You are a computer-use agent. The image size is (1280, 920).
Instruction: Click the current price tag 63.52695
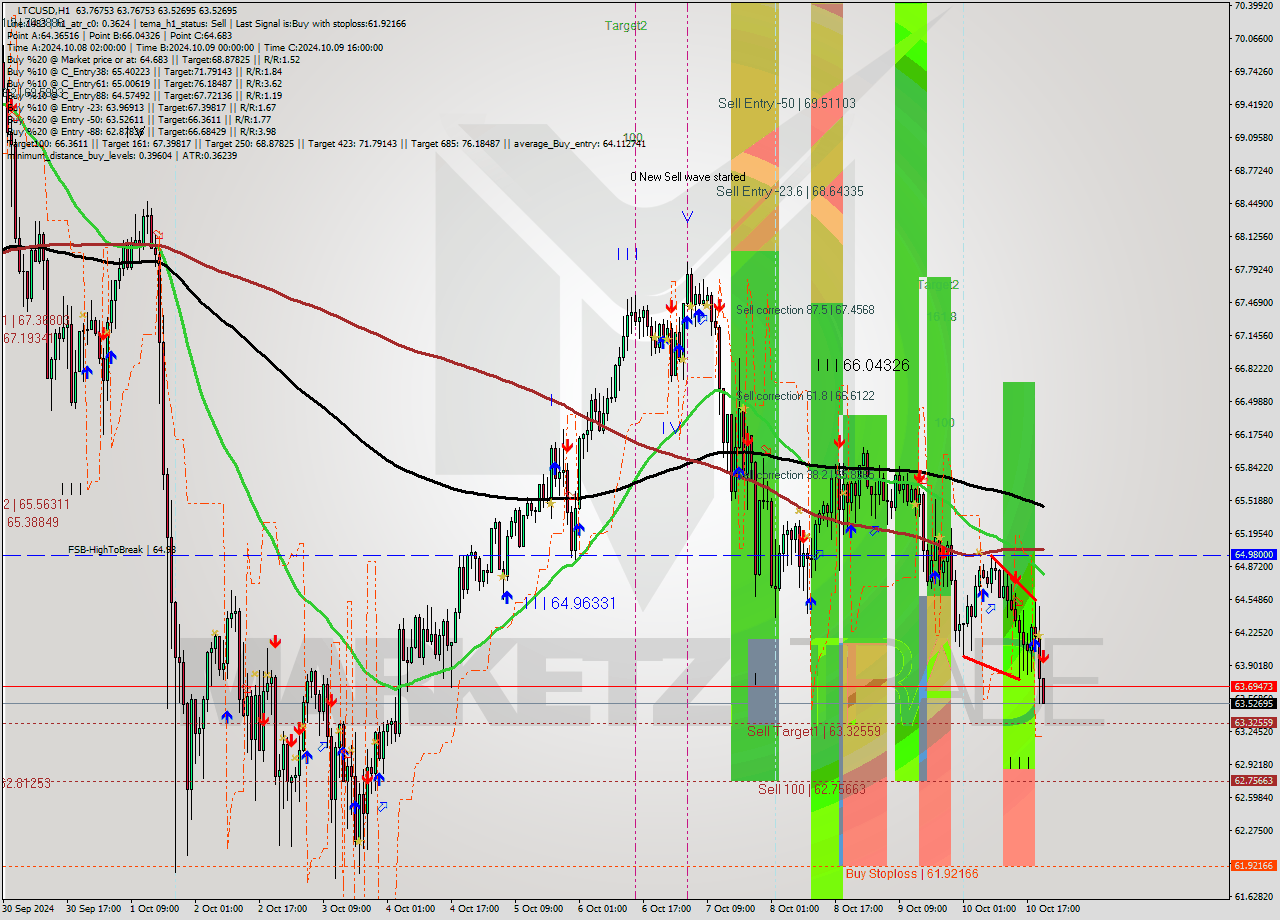(x=1254, y=703)
